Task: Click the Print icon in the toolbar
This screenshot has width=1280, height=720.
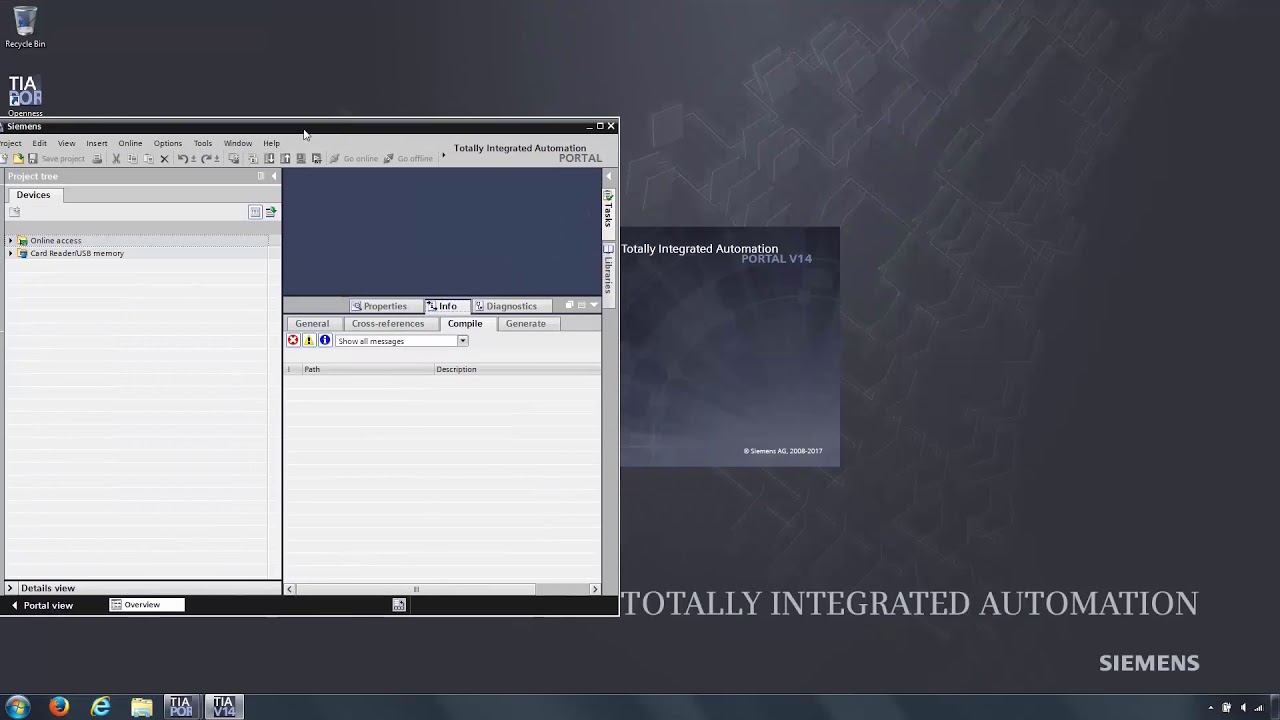Action: pyautogui.click(x=97, y=158)
